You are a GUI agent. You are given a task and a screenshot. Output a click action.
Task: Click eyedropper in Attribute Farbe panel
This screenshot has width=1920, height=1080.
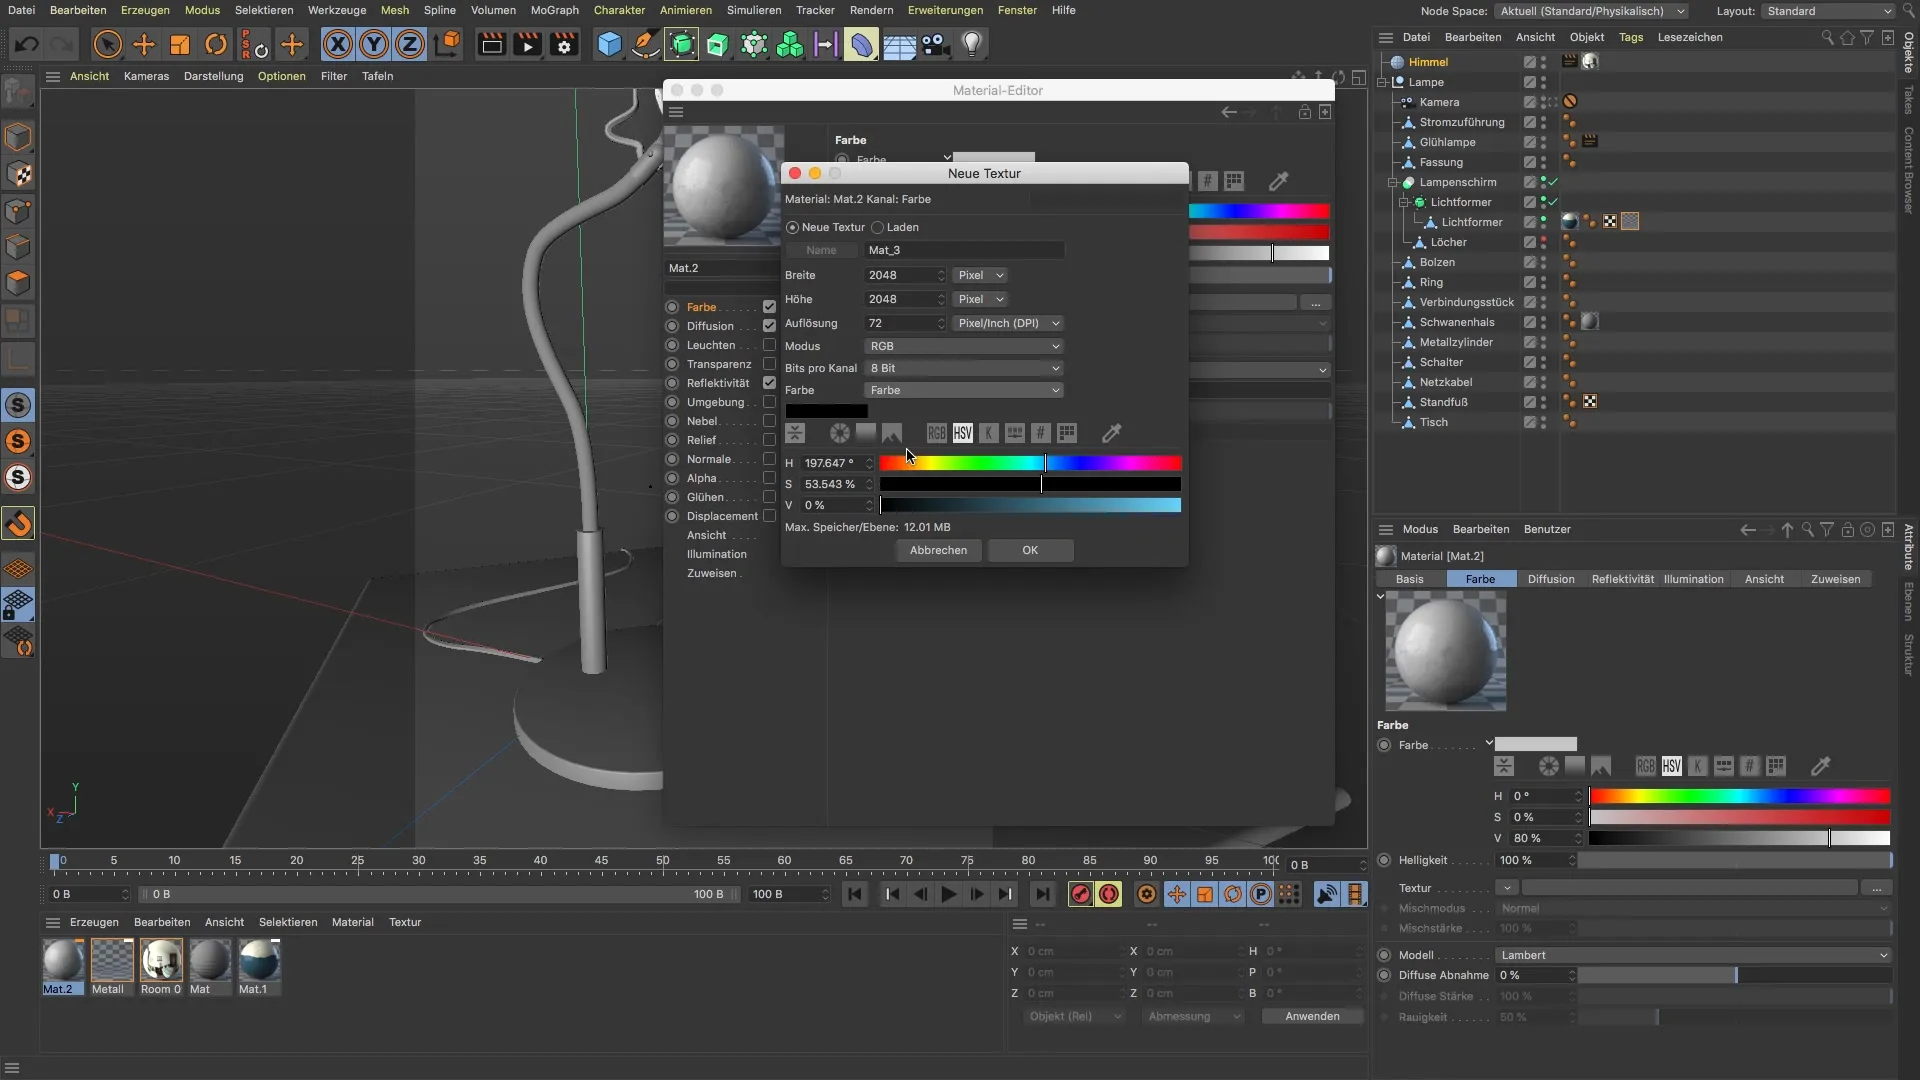pyautogui.click(x=1820, y=766)
